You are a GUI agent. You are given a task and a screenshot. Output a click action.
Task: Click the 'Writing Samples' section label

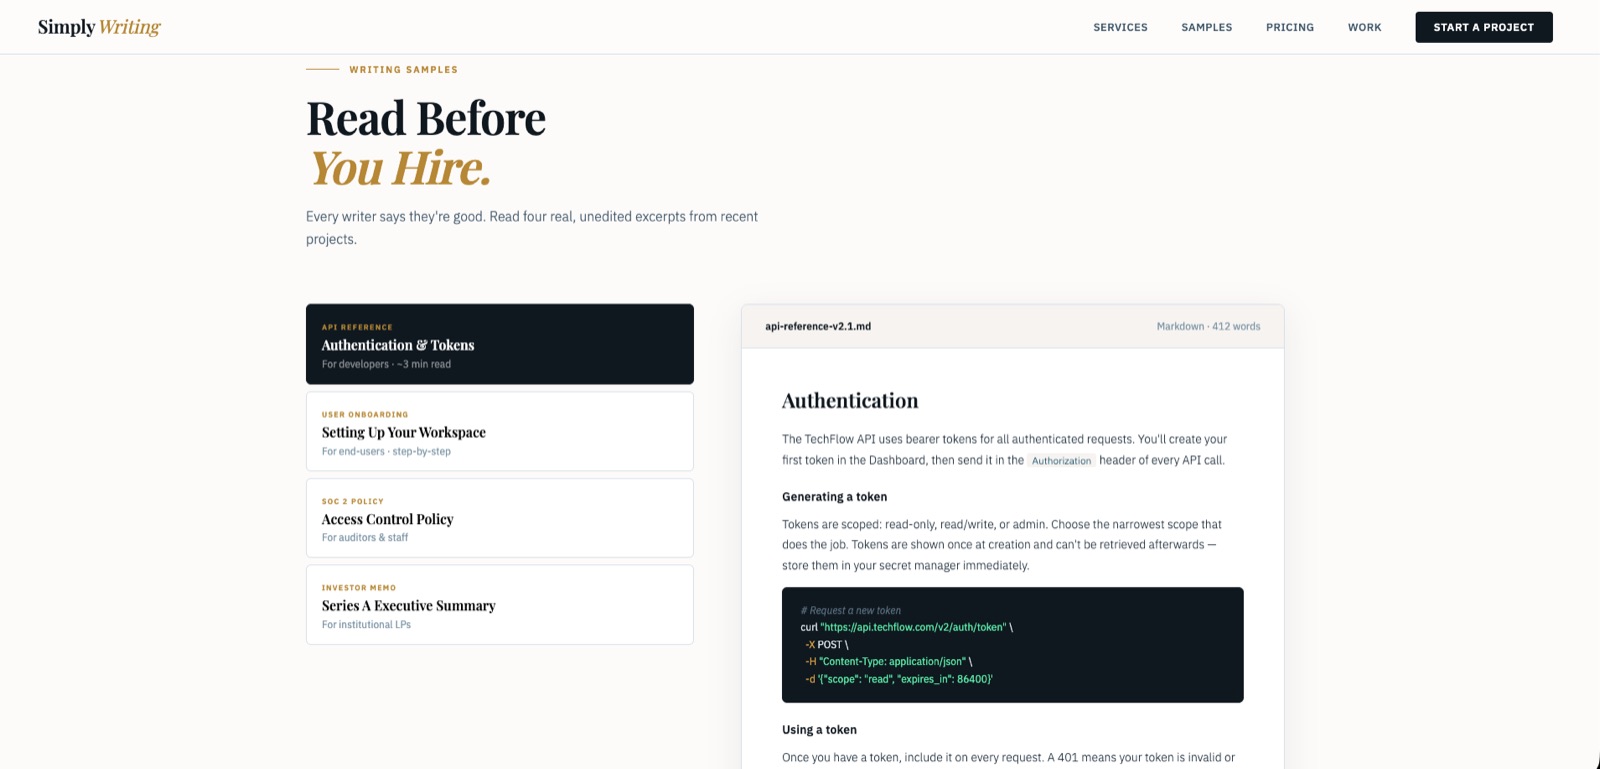[x=403, y=70]
